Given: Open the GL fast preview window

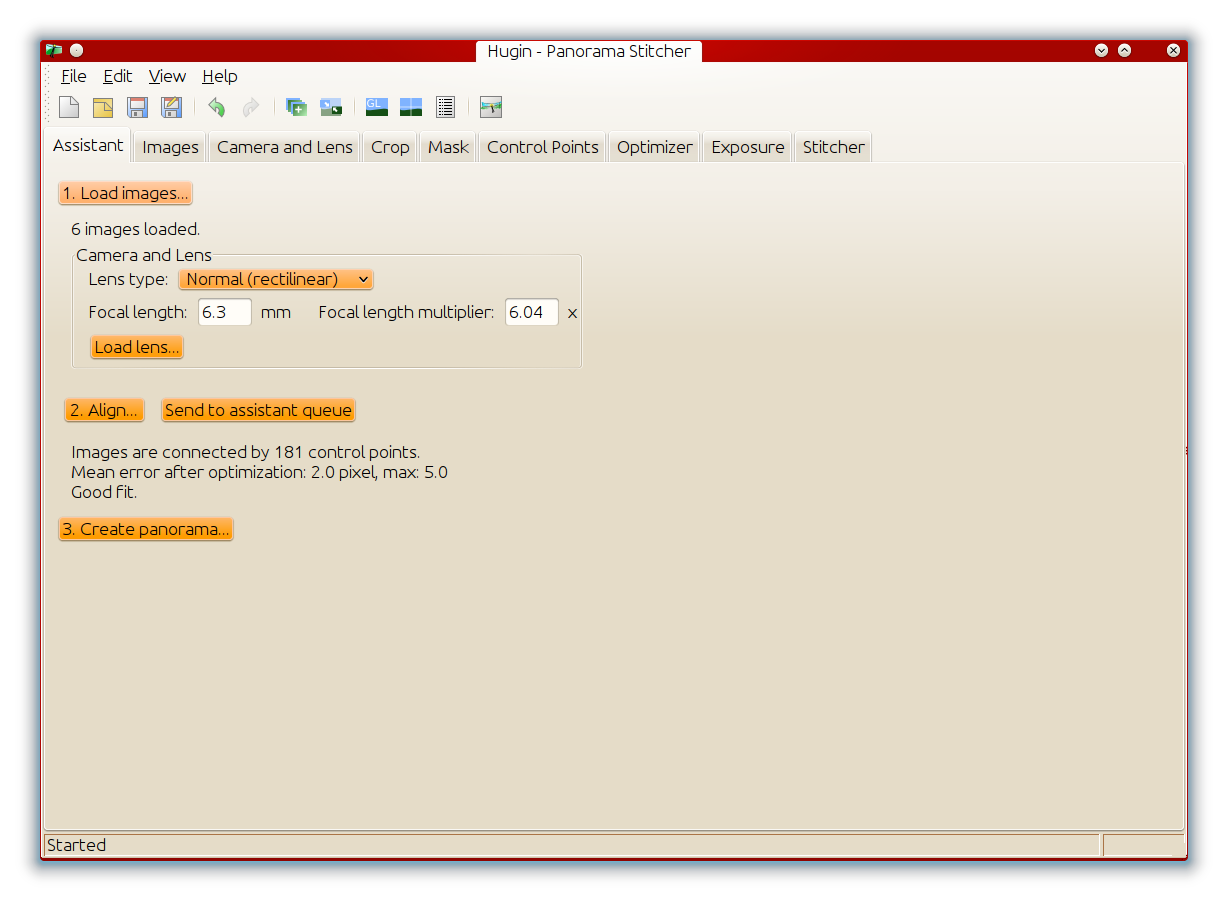Looking at the screenshot, I should pos(376,107).
